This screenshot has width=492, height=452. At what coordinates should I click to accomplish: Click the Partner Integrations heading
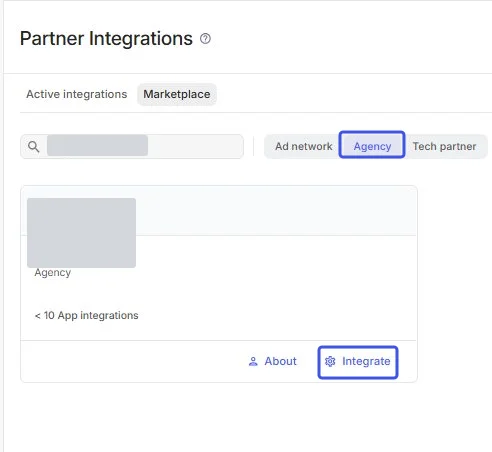coord(106,39)
